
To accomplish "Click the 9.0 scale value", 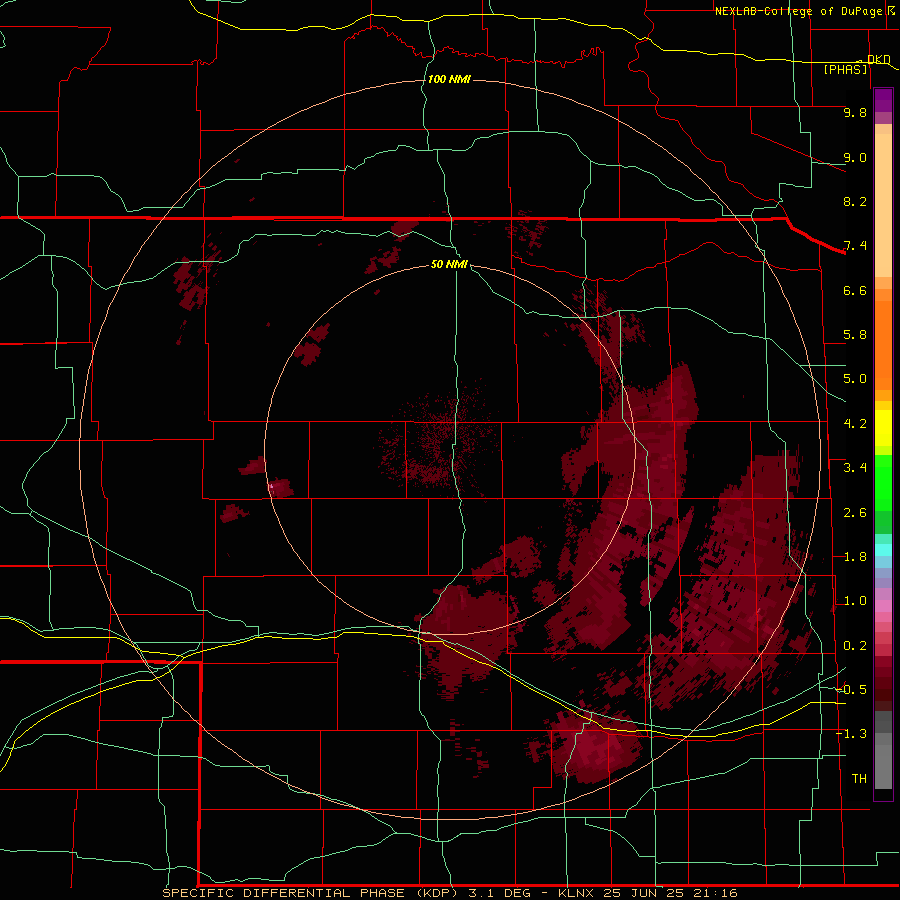I will (x=855, y=157).
